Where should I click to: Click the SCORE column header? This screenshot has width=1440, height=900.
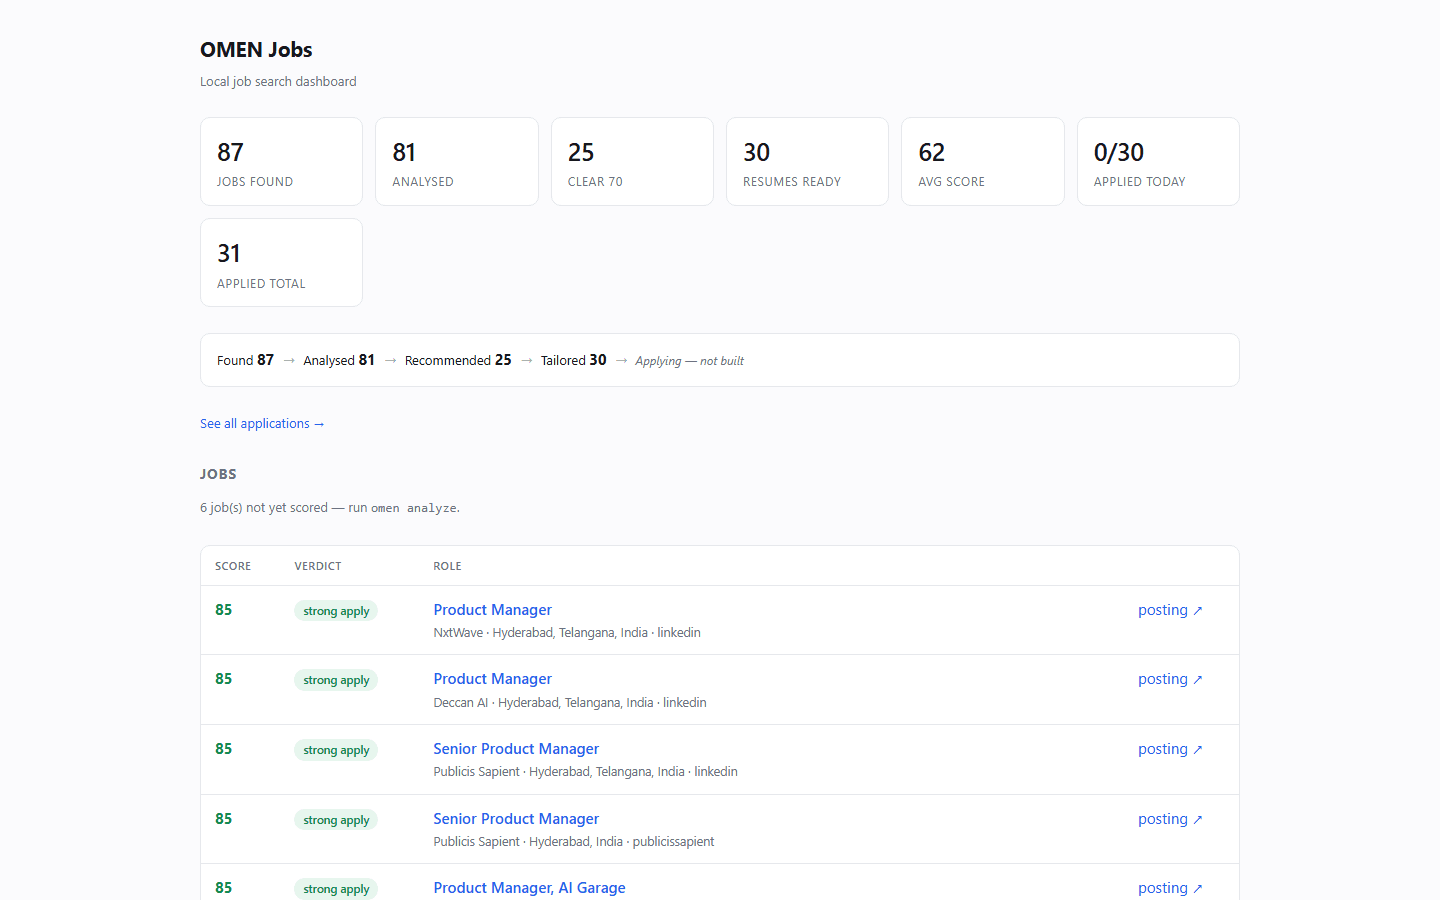(233, 566)
